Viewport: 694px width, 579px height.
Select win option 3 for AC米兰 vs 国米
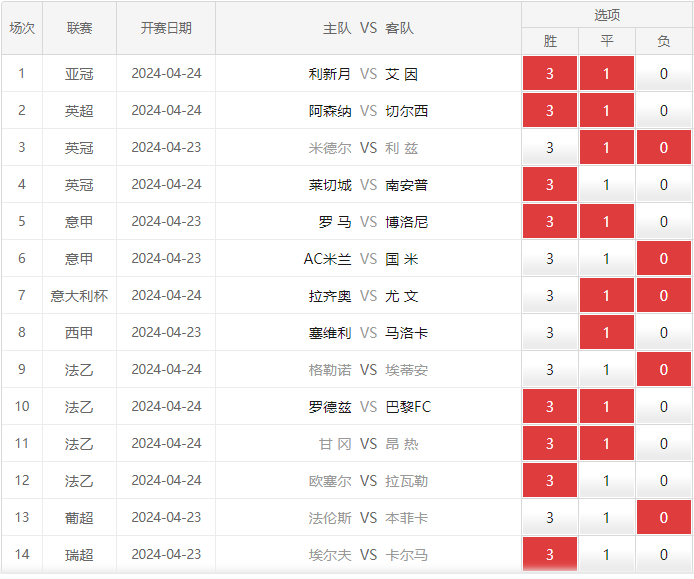[x=550, y=259]
